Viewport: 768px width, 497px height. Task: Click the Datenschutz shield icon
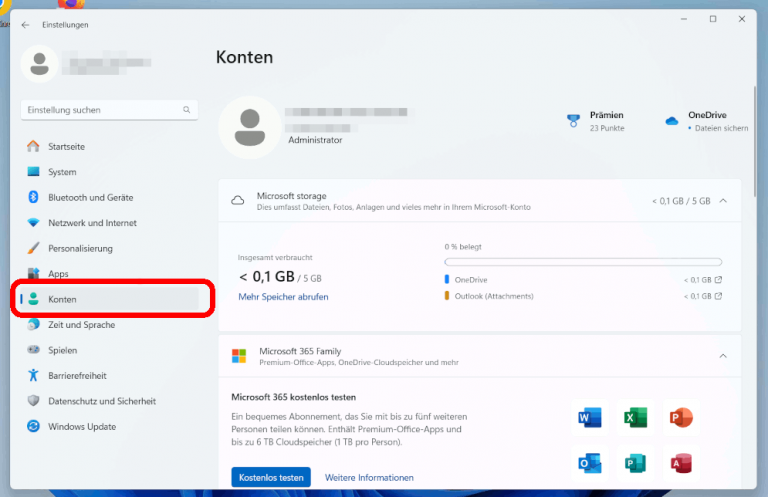pos(33,401)
